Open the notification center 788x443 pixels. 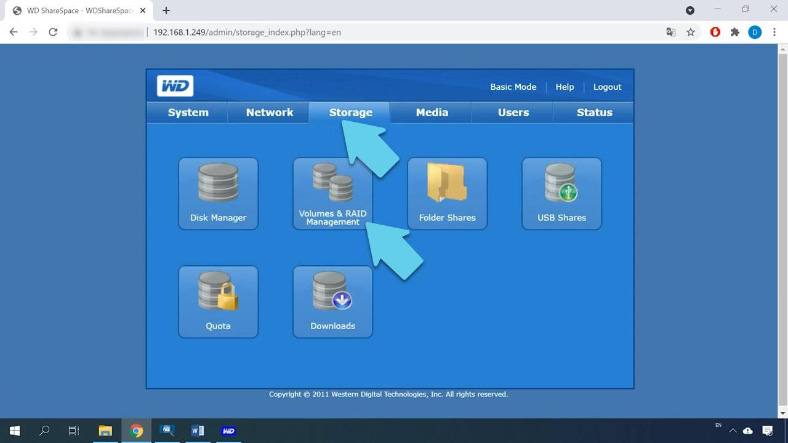click(767, 431)
